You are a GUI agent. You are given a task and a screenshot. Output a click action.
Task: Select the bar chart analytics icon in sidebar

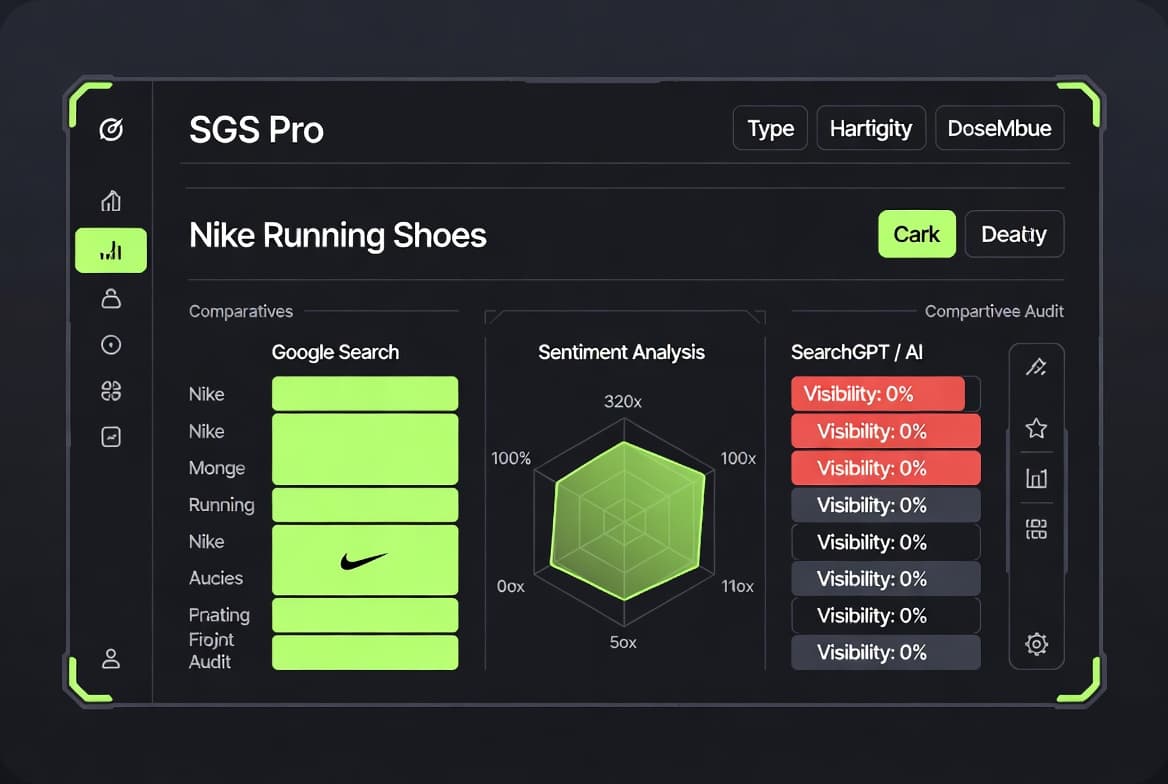[110, 250]
